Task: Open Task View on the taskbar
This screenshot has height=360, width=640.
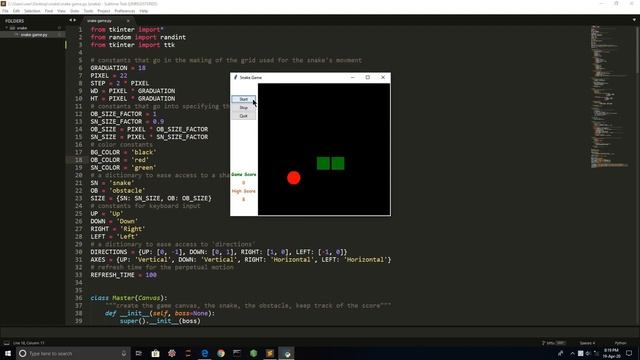Action: 138,353
